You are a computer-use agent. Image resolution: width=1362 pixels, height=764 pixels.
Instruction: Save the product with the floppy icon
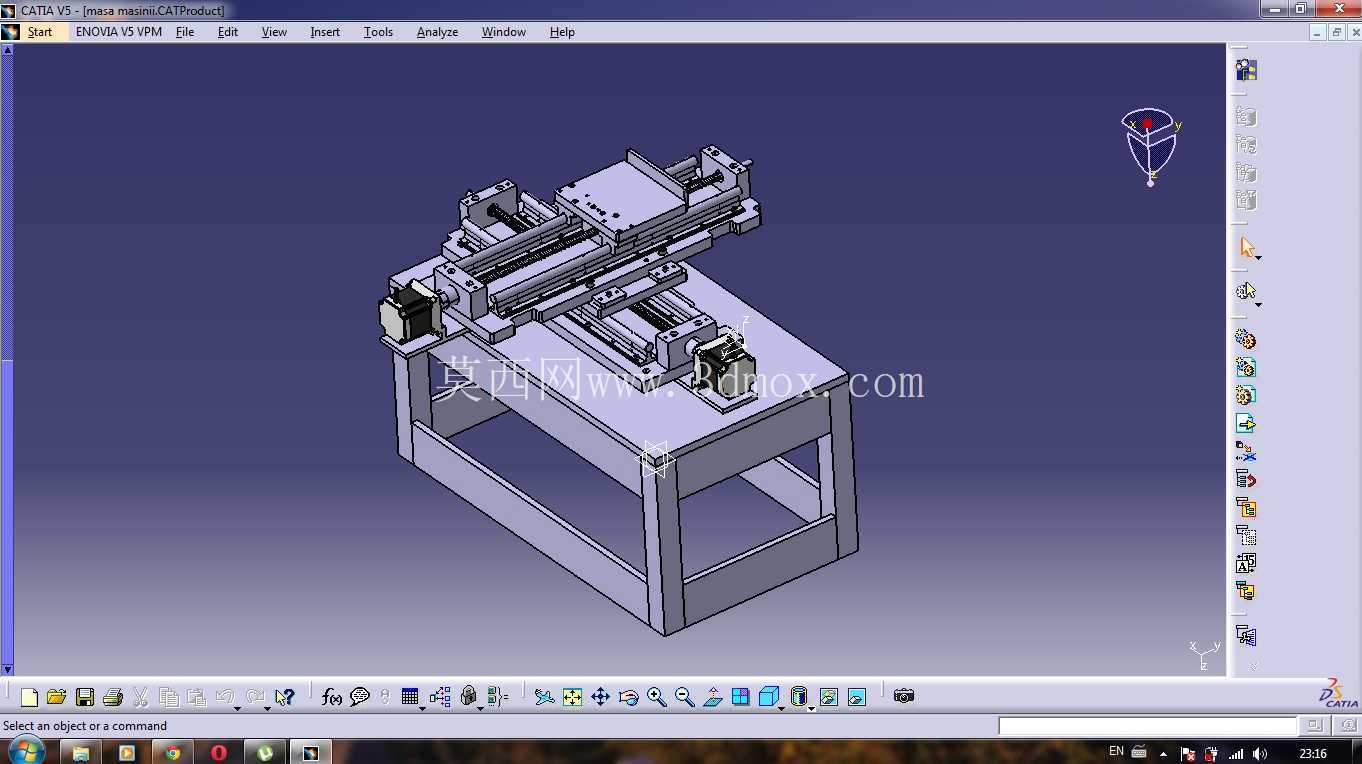85,697
